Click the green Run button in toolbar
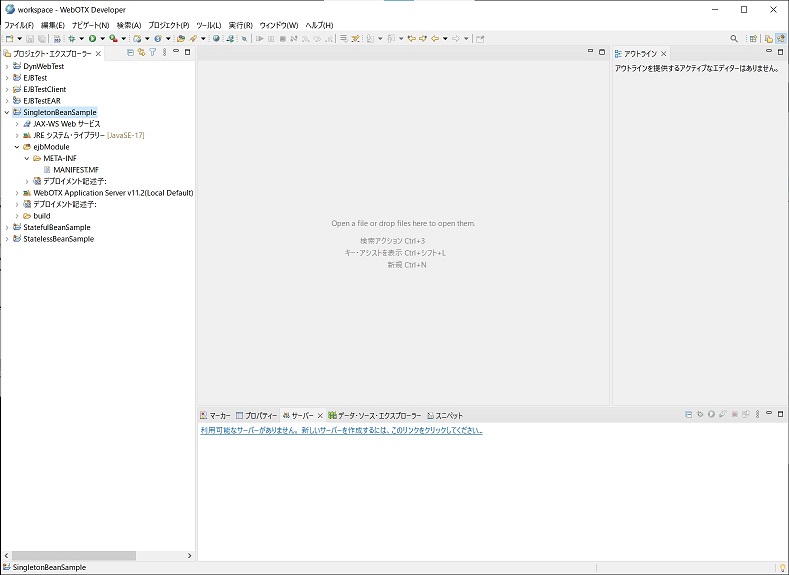This screenshot has width=789, height=575. click(x=93, y=38)
